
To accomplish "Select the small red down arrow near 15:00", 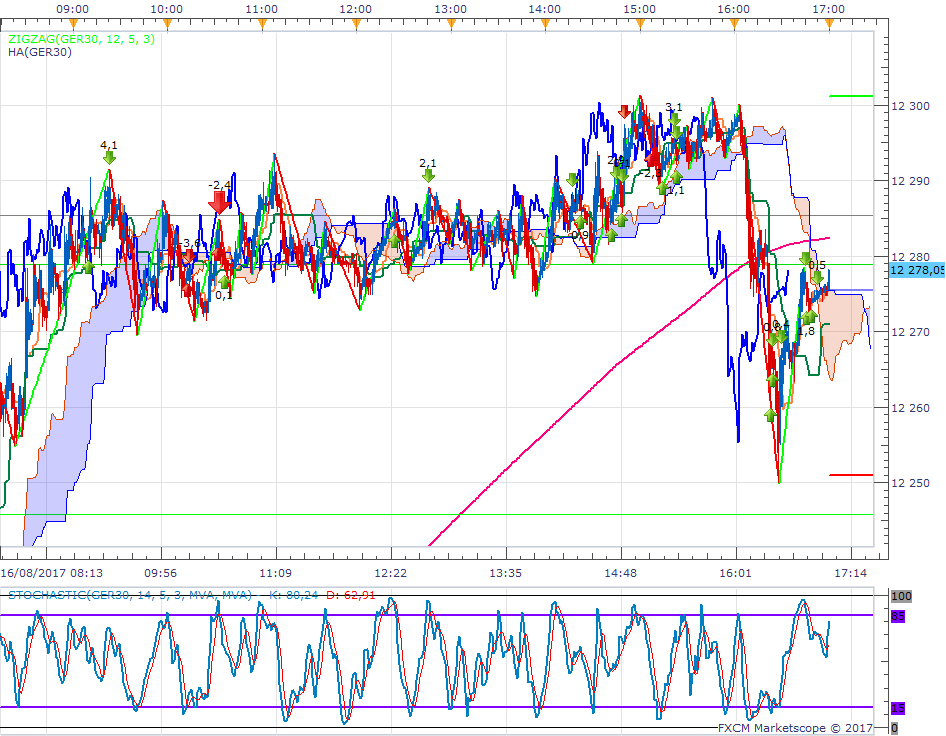I will tap(625, 112).
